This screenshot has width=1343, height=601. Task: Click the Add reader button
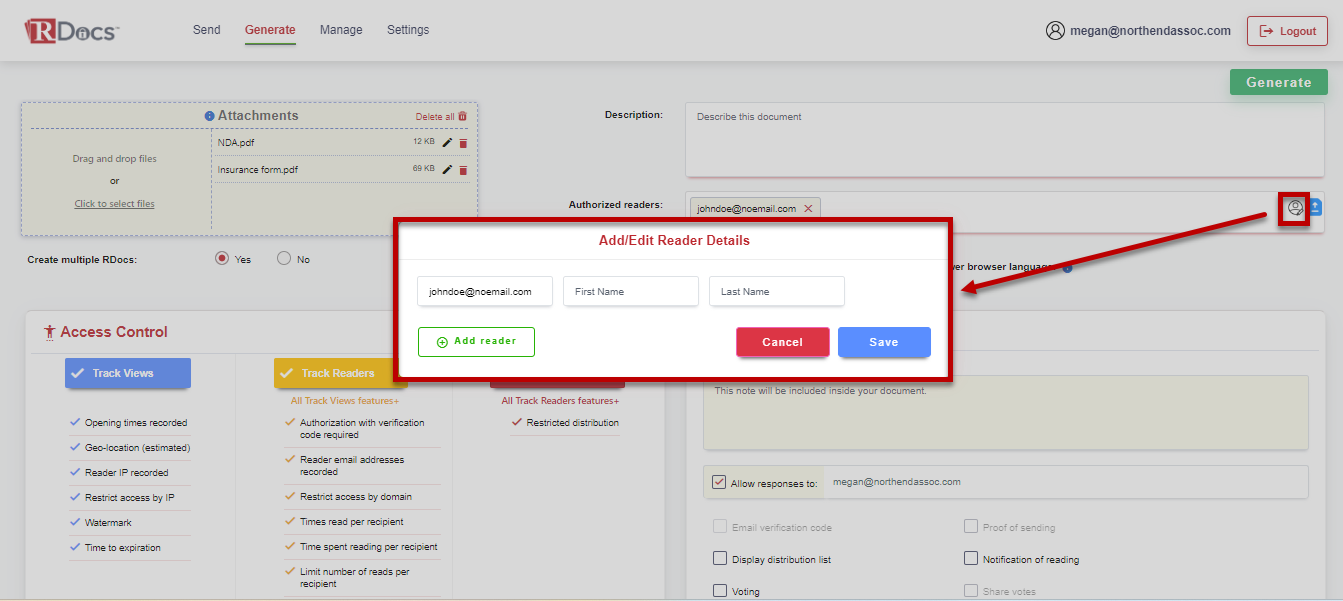[476, 342]
